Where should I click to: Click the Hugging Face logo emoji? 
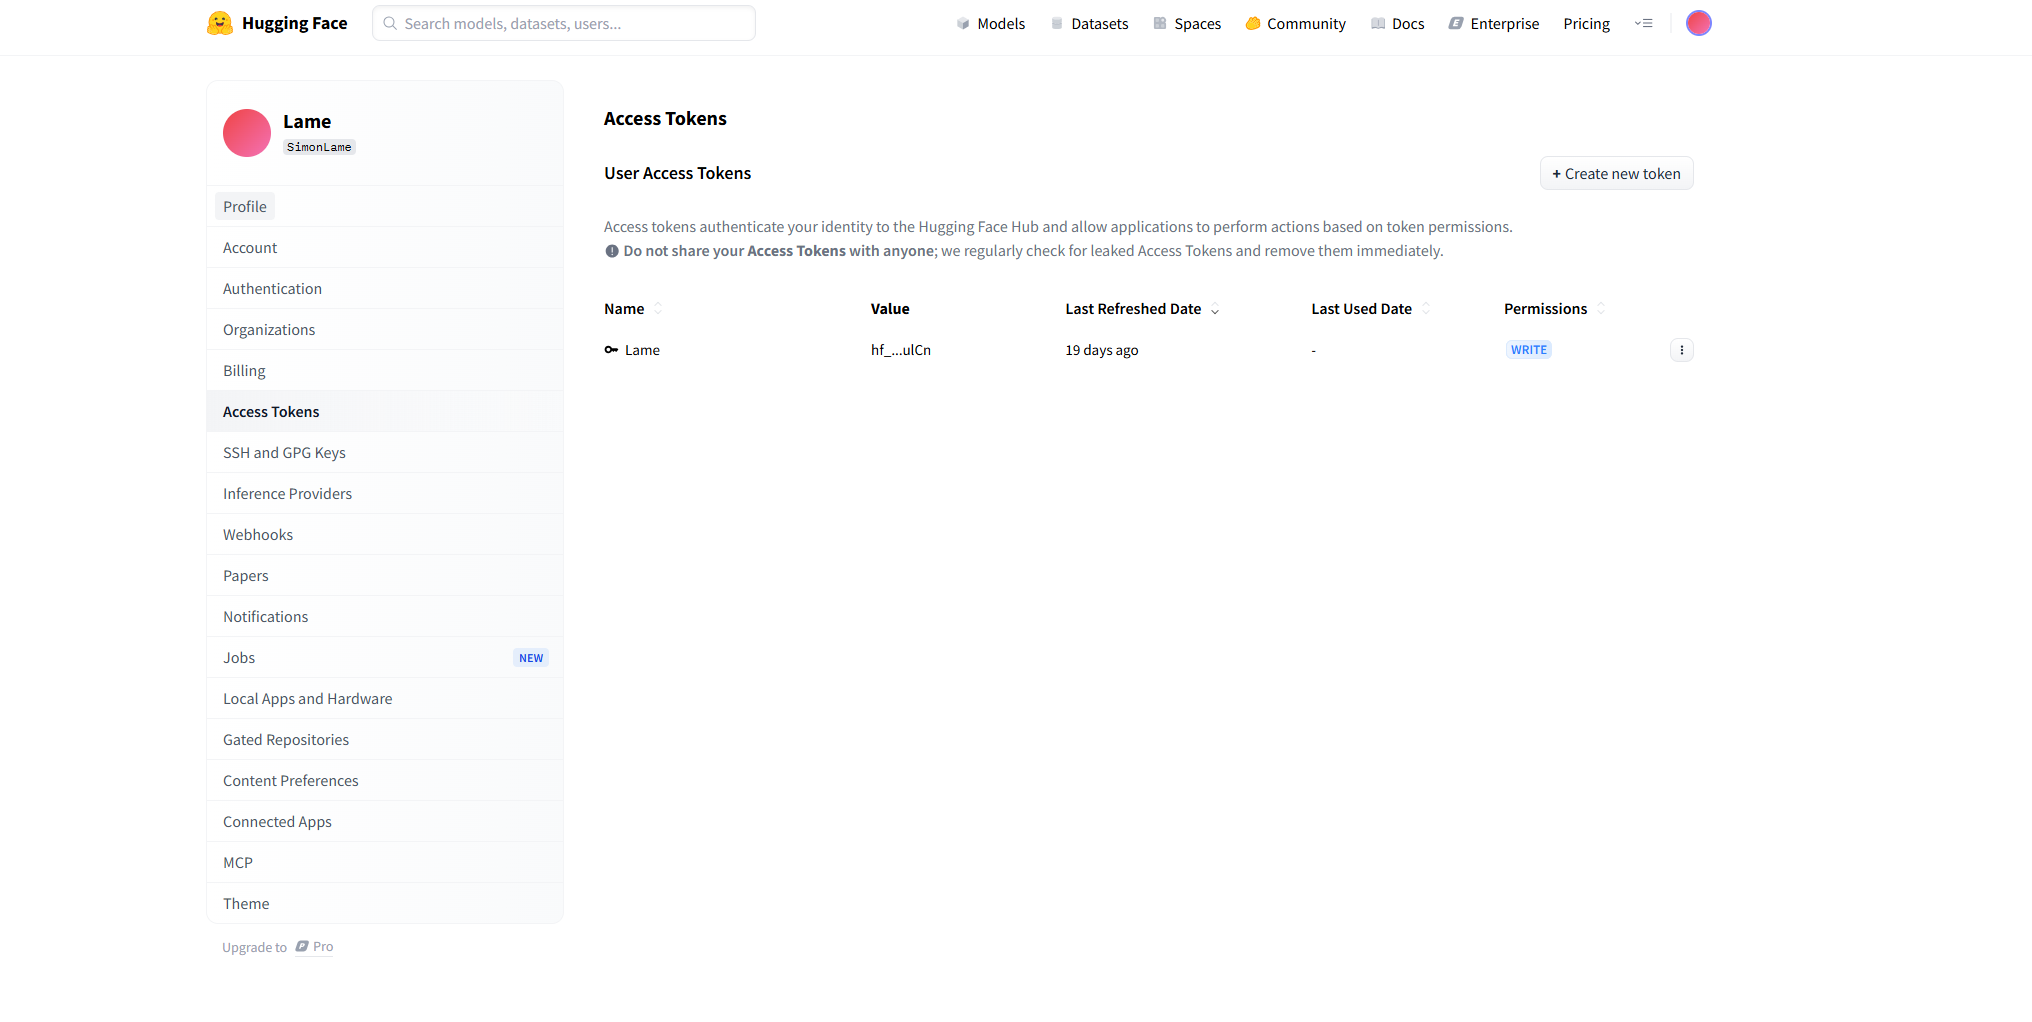point(219,23)
